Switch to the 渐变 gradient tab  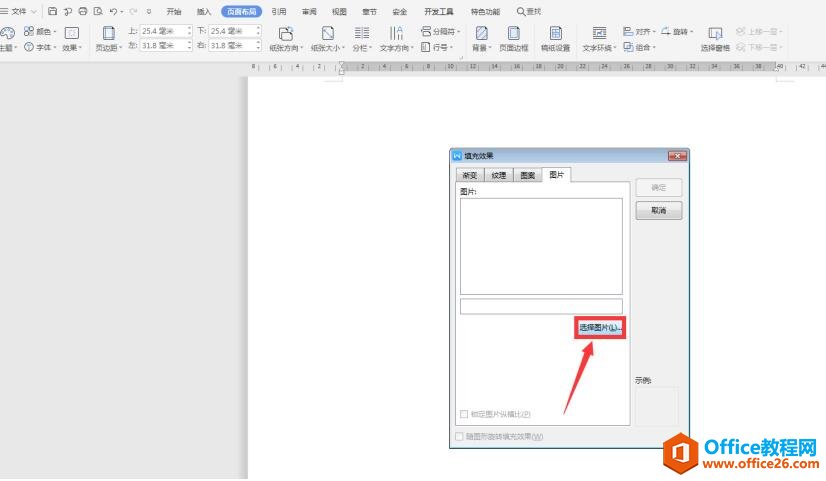[x=469, y=175]
